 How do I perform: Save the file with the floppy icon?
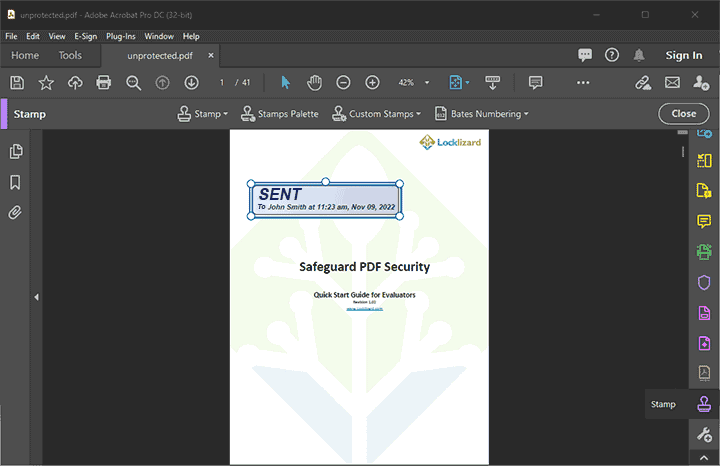pos(17,83)
